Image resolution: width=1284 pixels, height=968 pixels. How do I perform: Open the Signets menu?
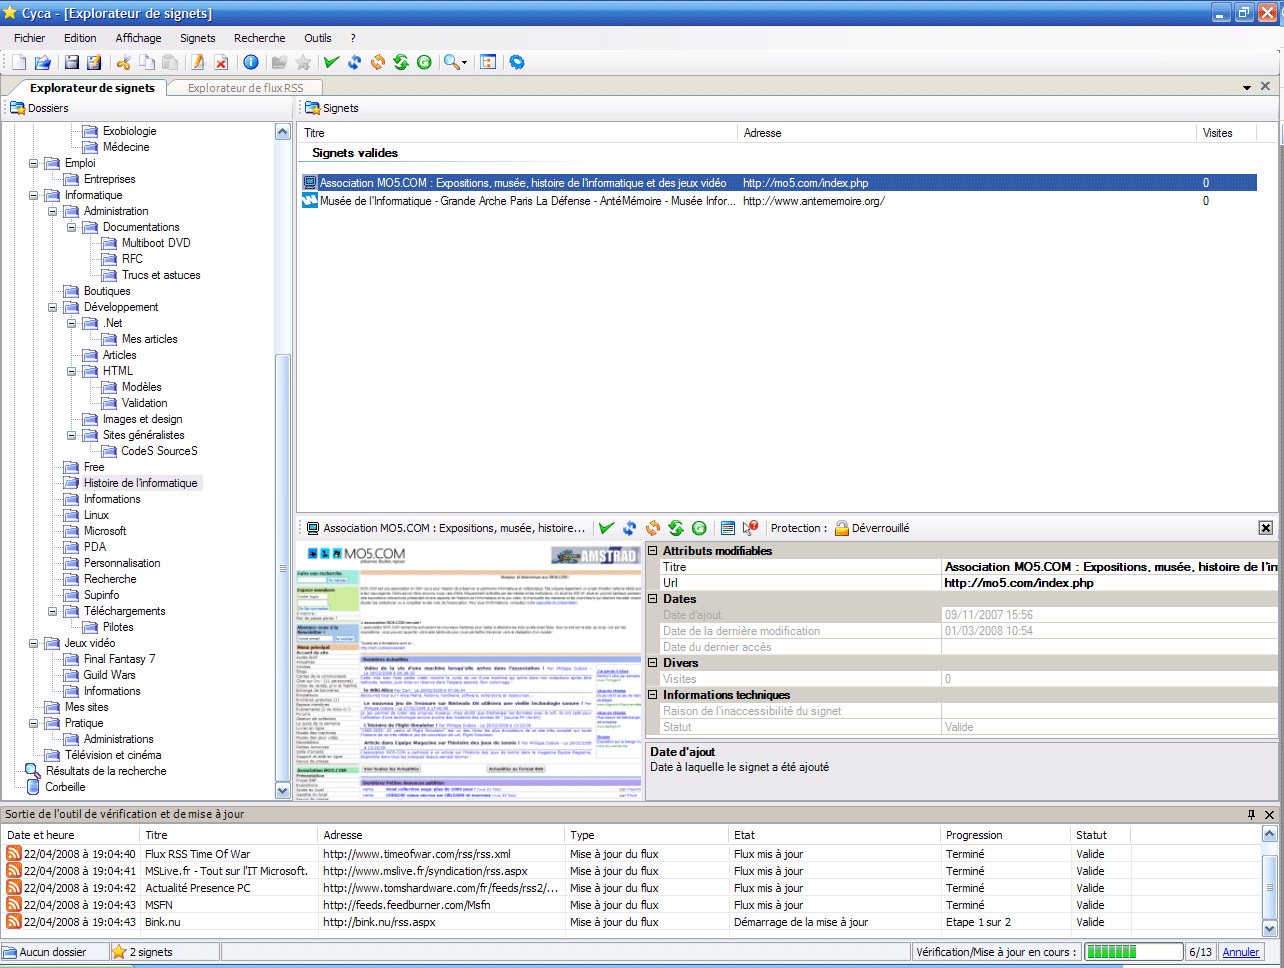(x=197, y=38)
